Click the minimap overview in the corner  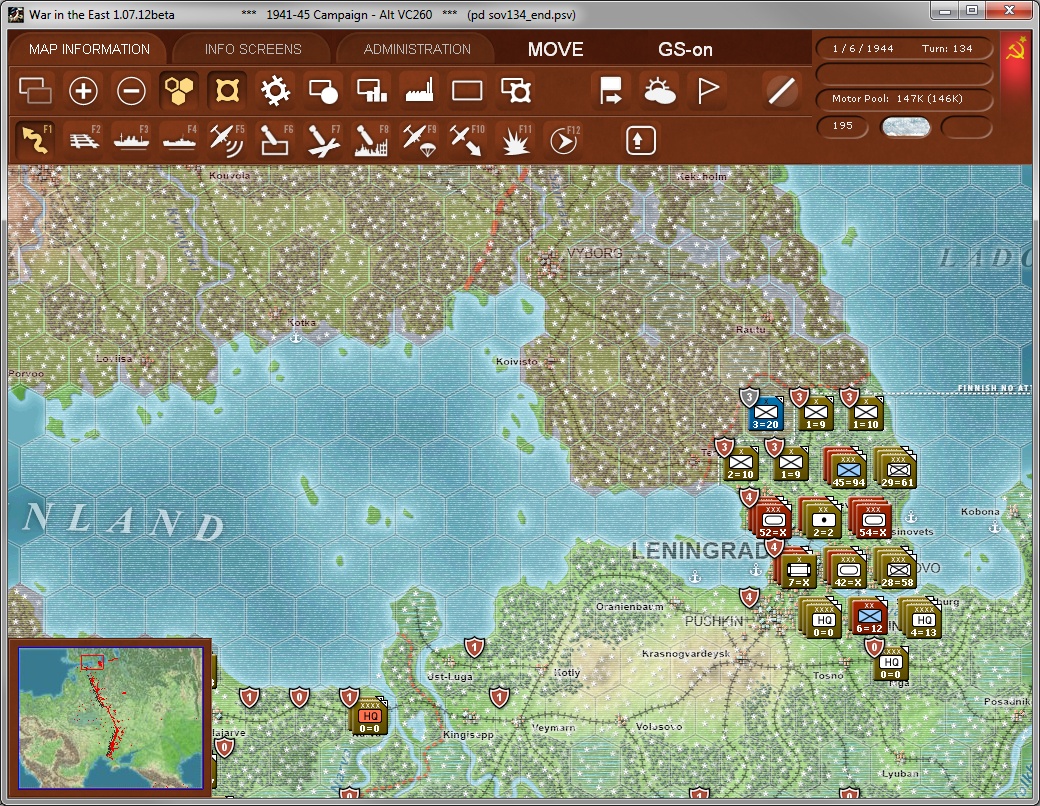click(110, 717)
